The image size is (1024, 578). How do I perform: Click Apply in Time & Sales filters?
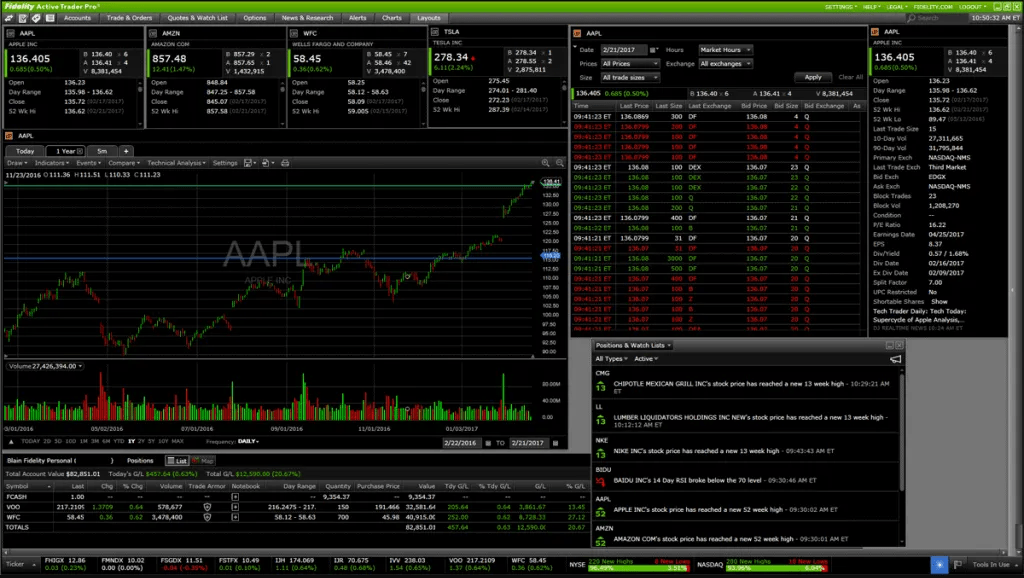[813, 78]
